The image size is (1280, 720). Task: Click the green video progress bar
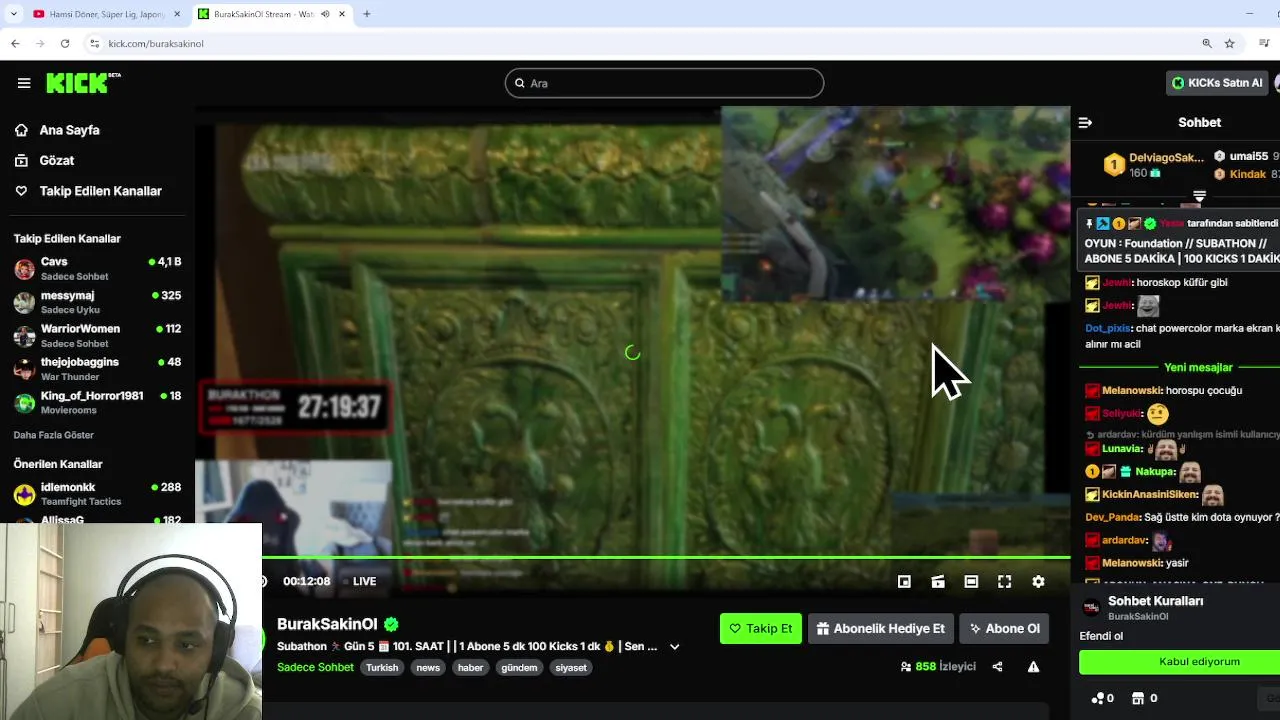point(666,557)
